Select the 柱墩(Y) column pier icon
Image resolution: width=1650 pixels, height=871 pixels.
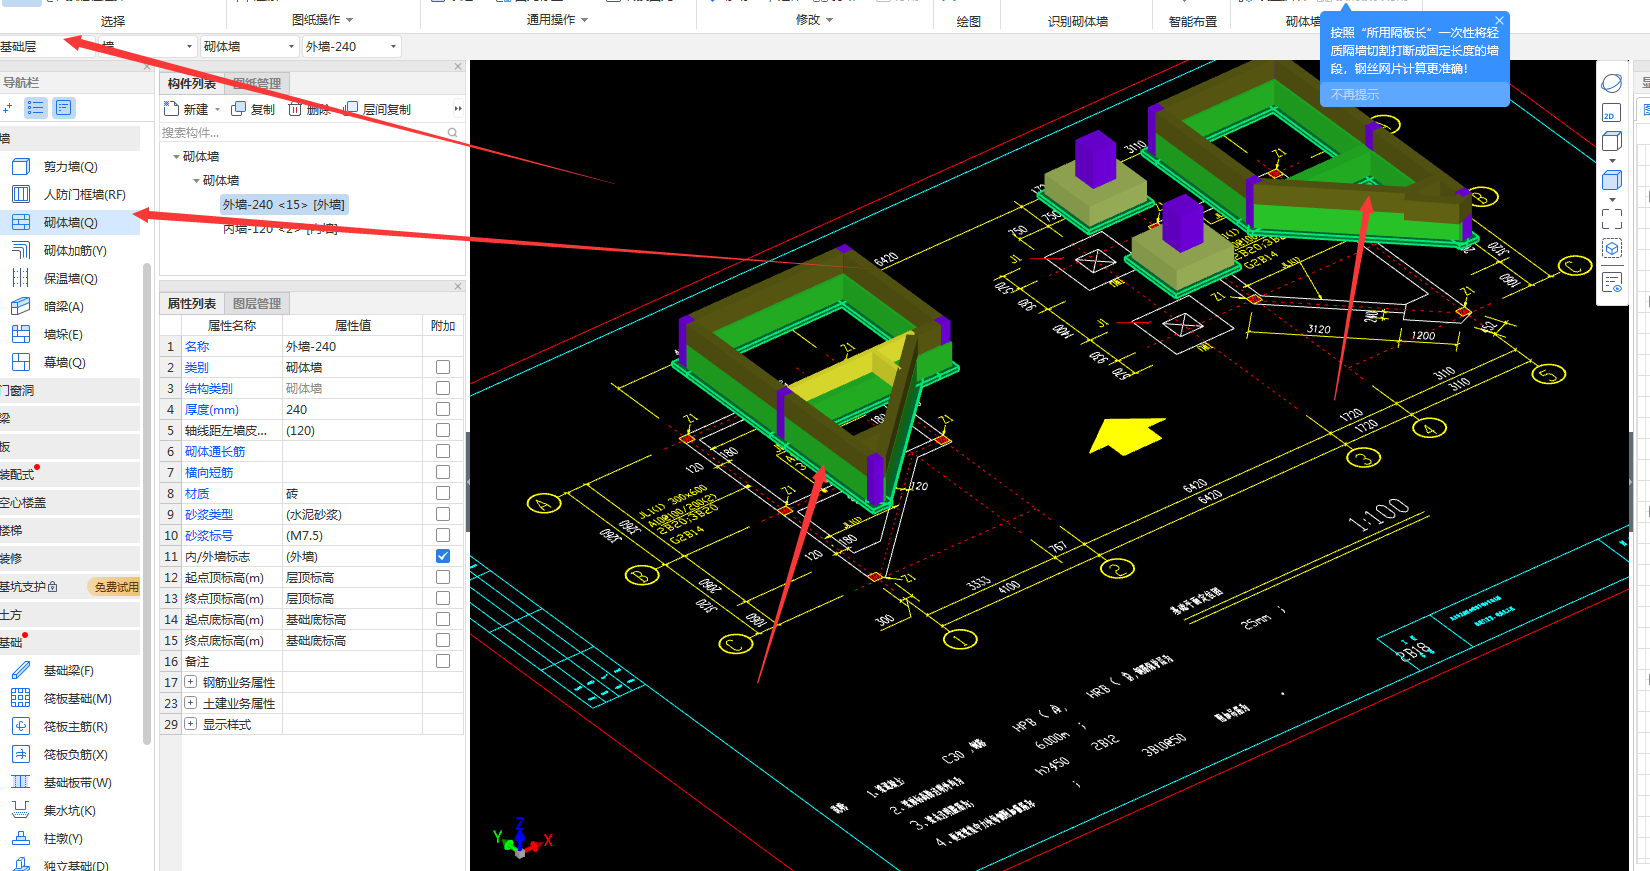pyautogui.click(x=21, y=839)
